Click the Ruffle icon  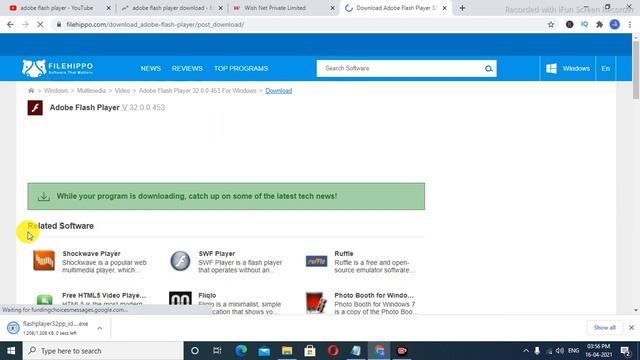[x=316, y=261]
